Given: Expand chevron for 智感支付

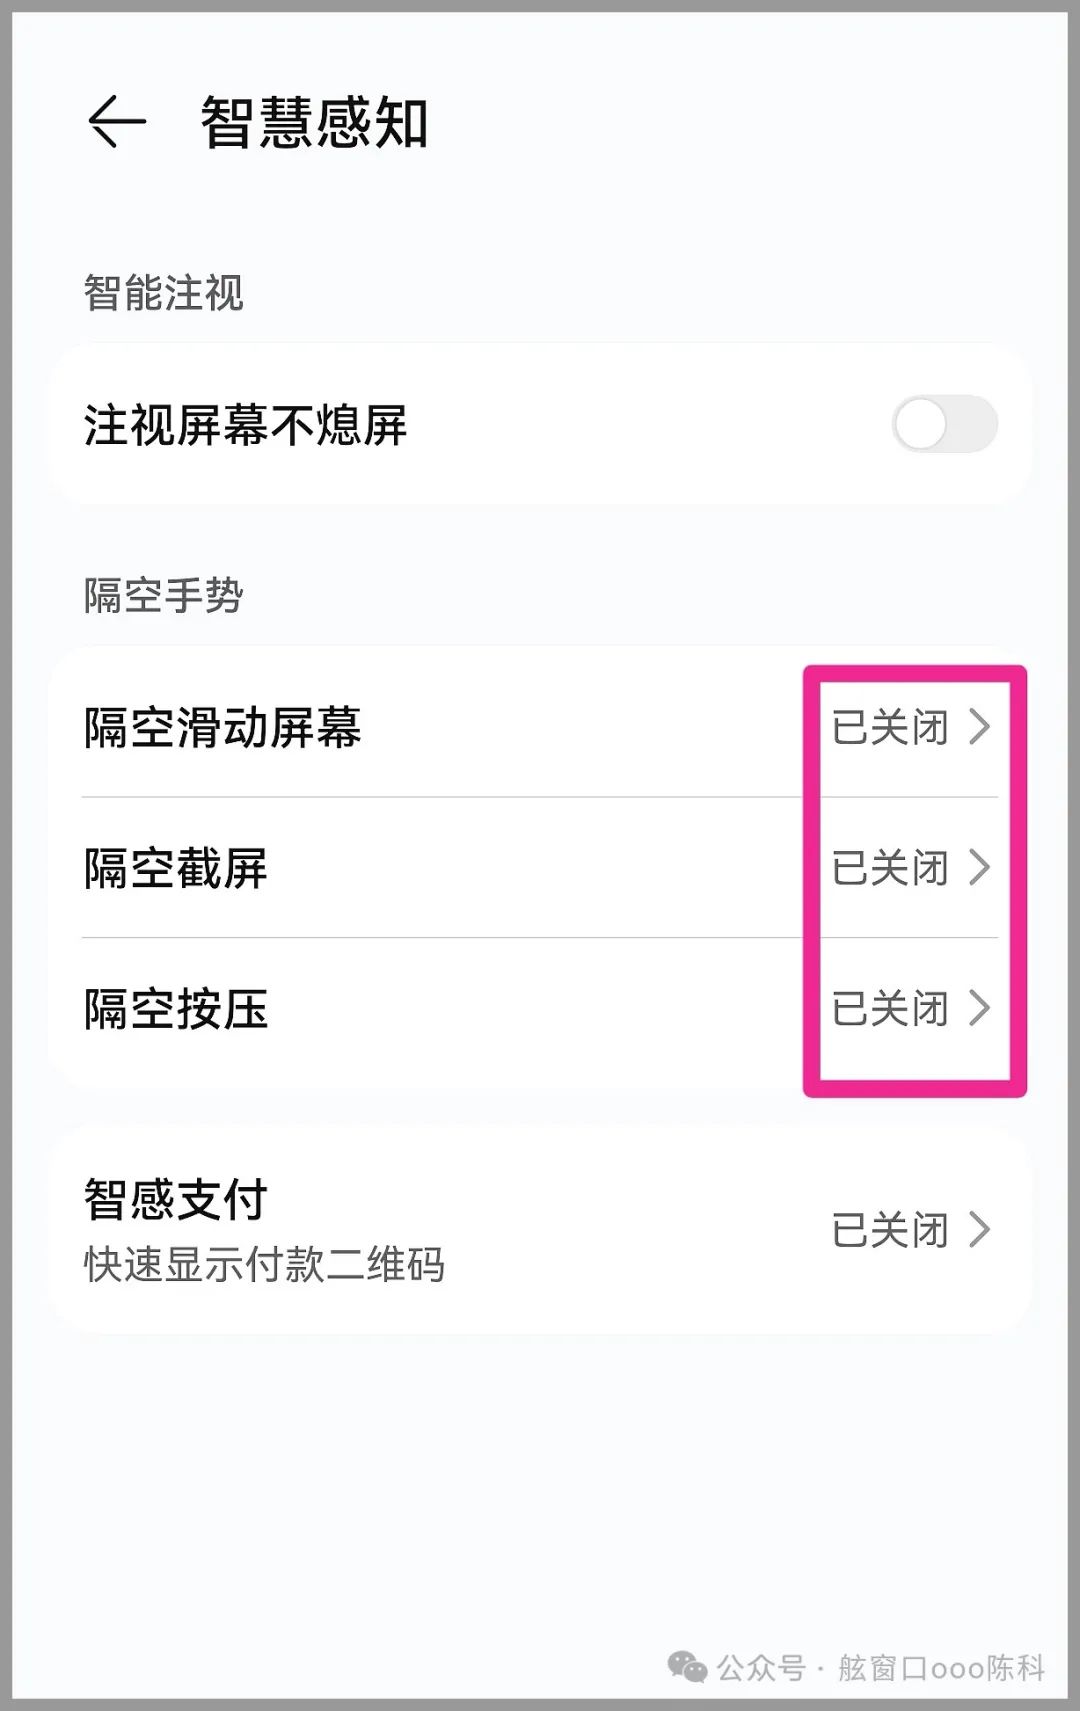Looking at the screenshot, I should [x=980, y=1229].
